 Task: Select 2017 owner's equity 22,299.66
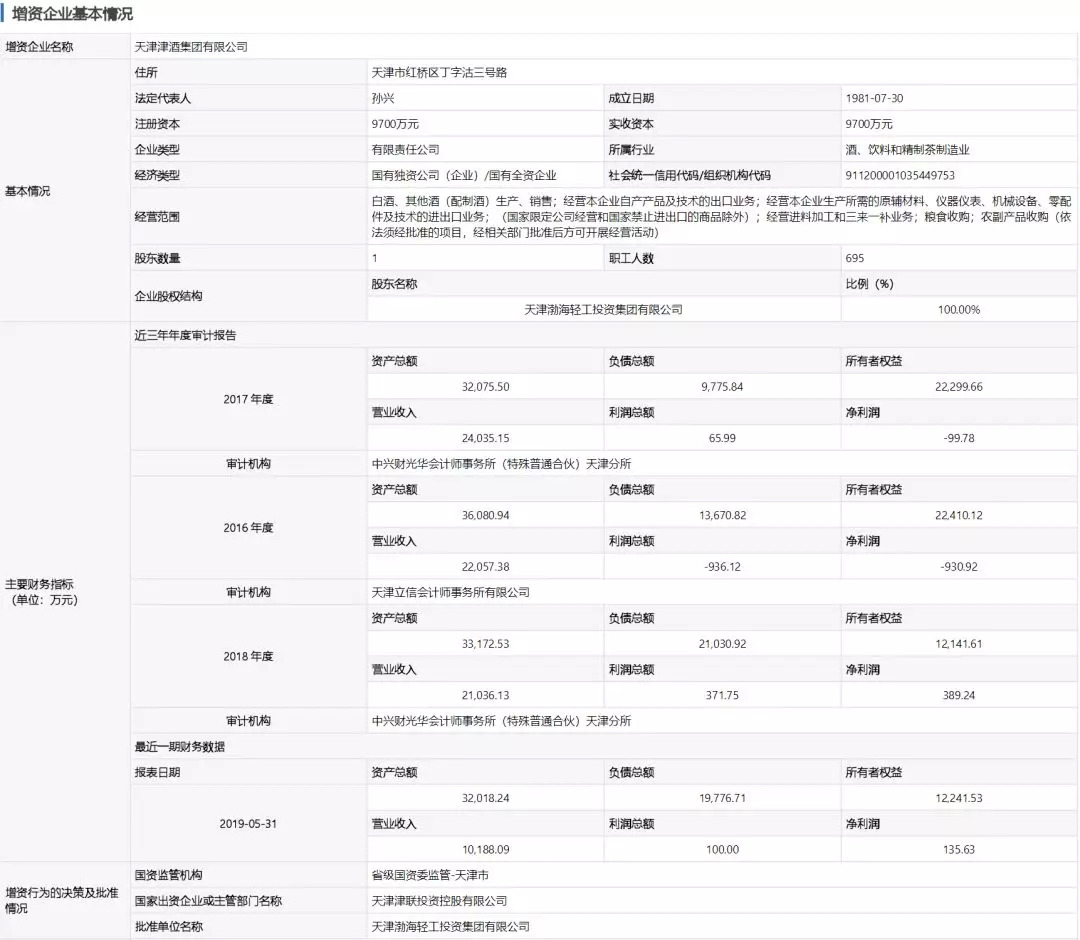click(x=959, y=387)
